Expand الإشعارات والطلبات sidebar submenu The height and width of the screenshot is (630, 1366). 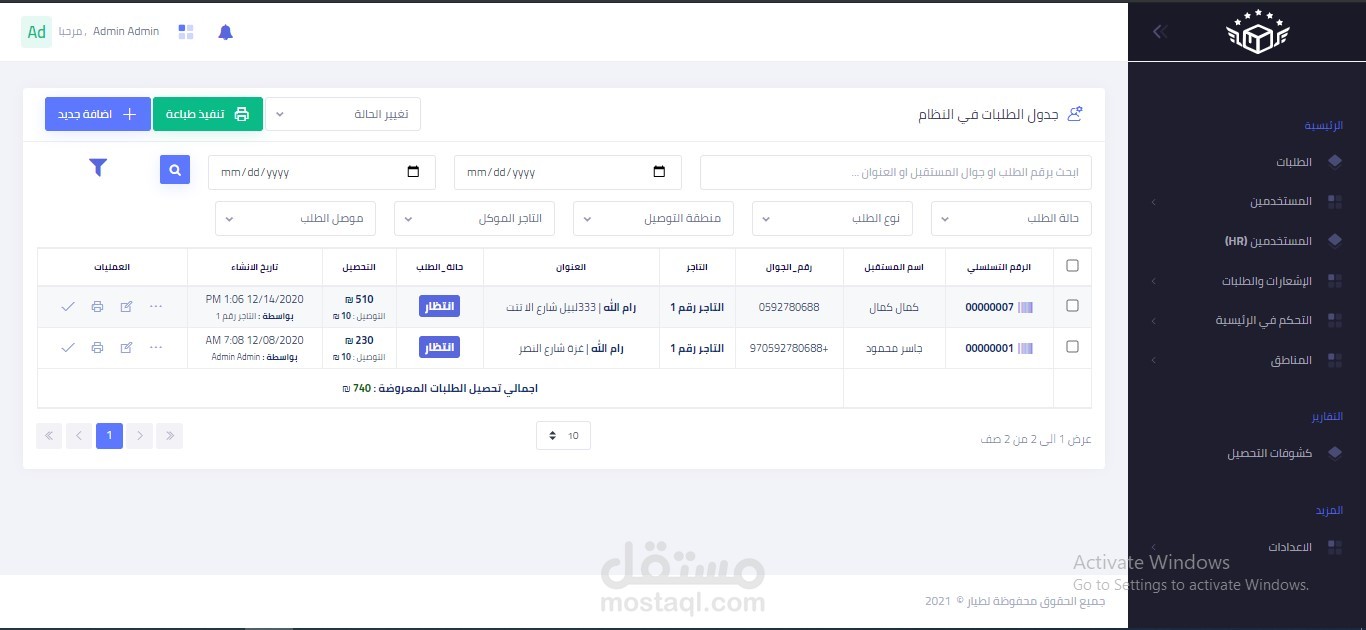1246,281
